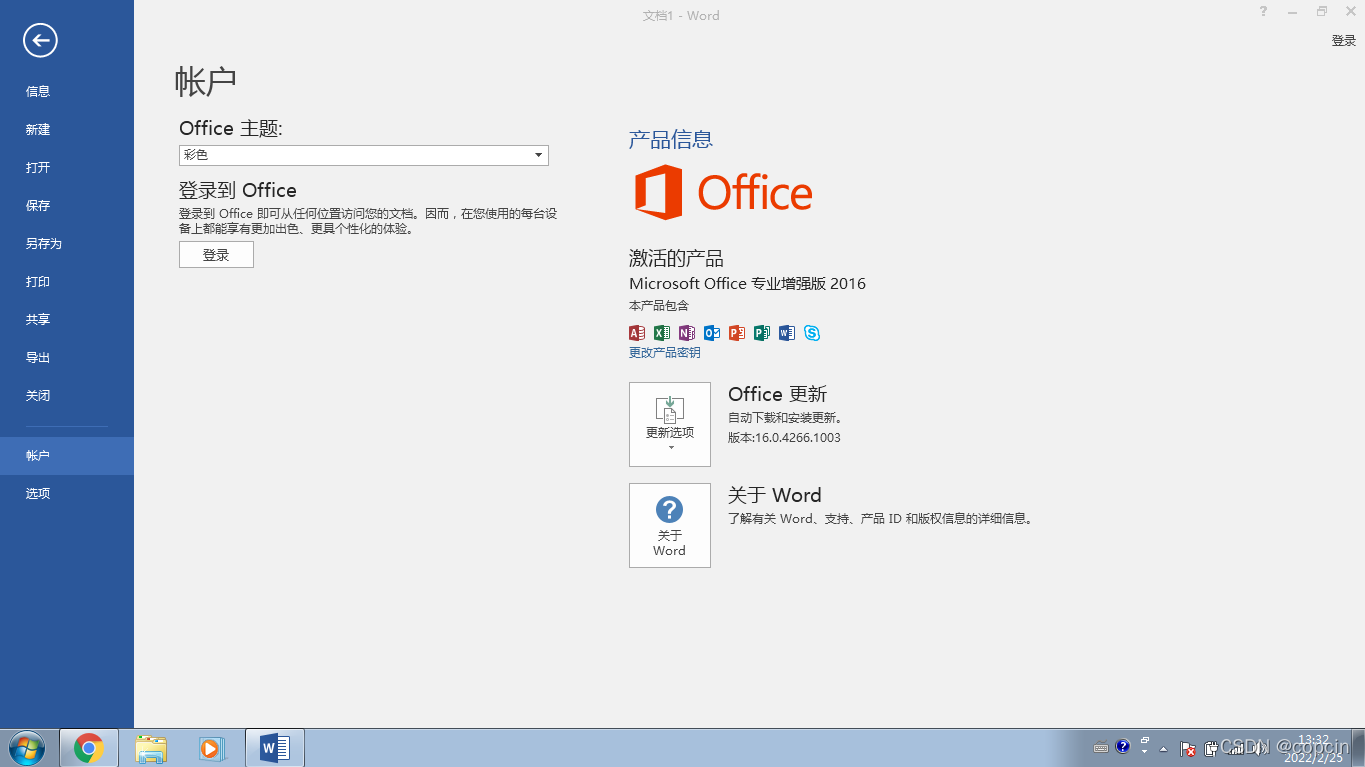Open Word help question mark in title bar
Viewport: 1365px width, 767px height.
pos(1264,12)
